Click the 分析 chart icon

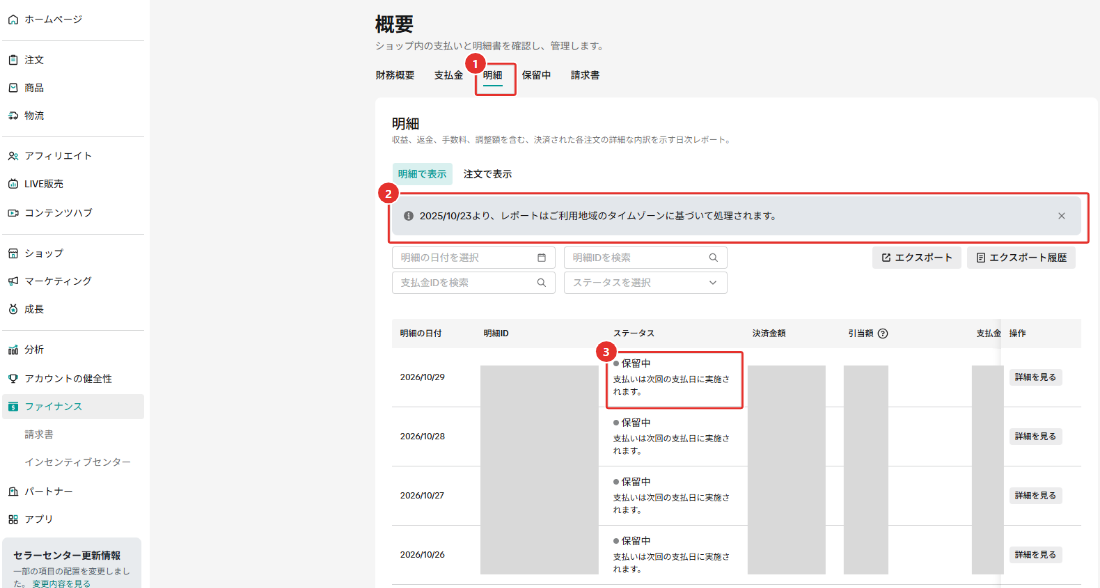[13, 349]
